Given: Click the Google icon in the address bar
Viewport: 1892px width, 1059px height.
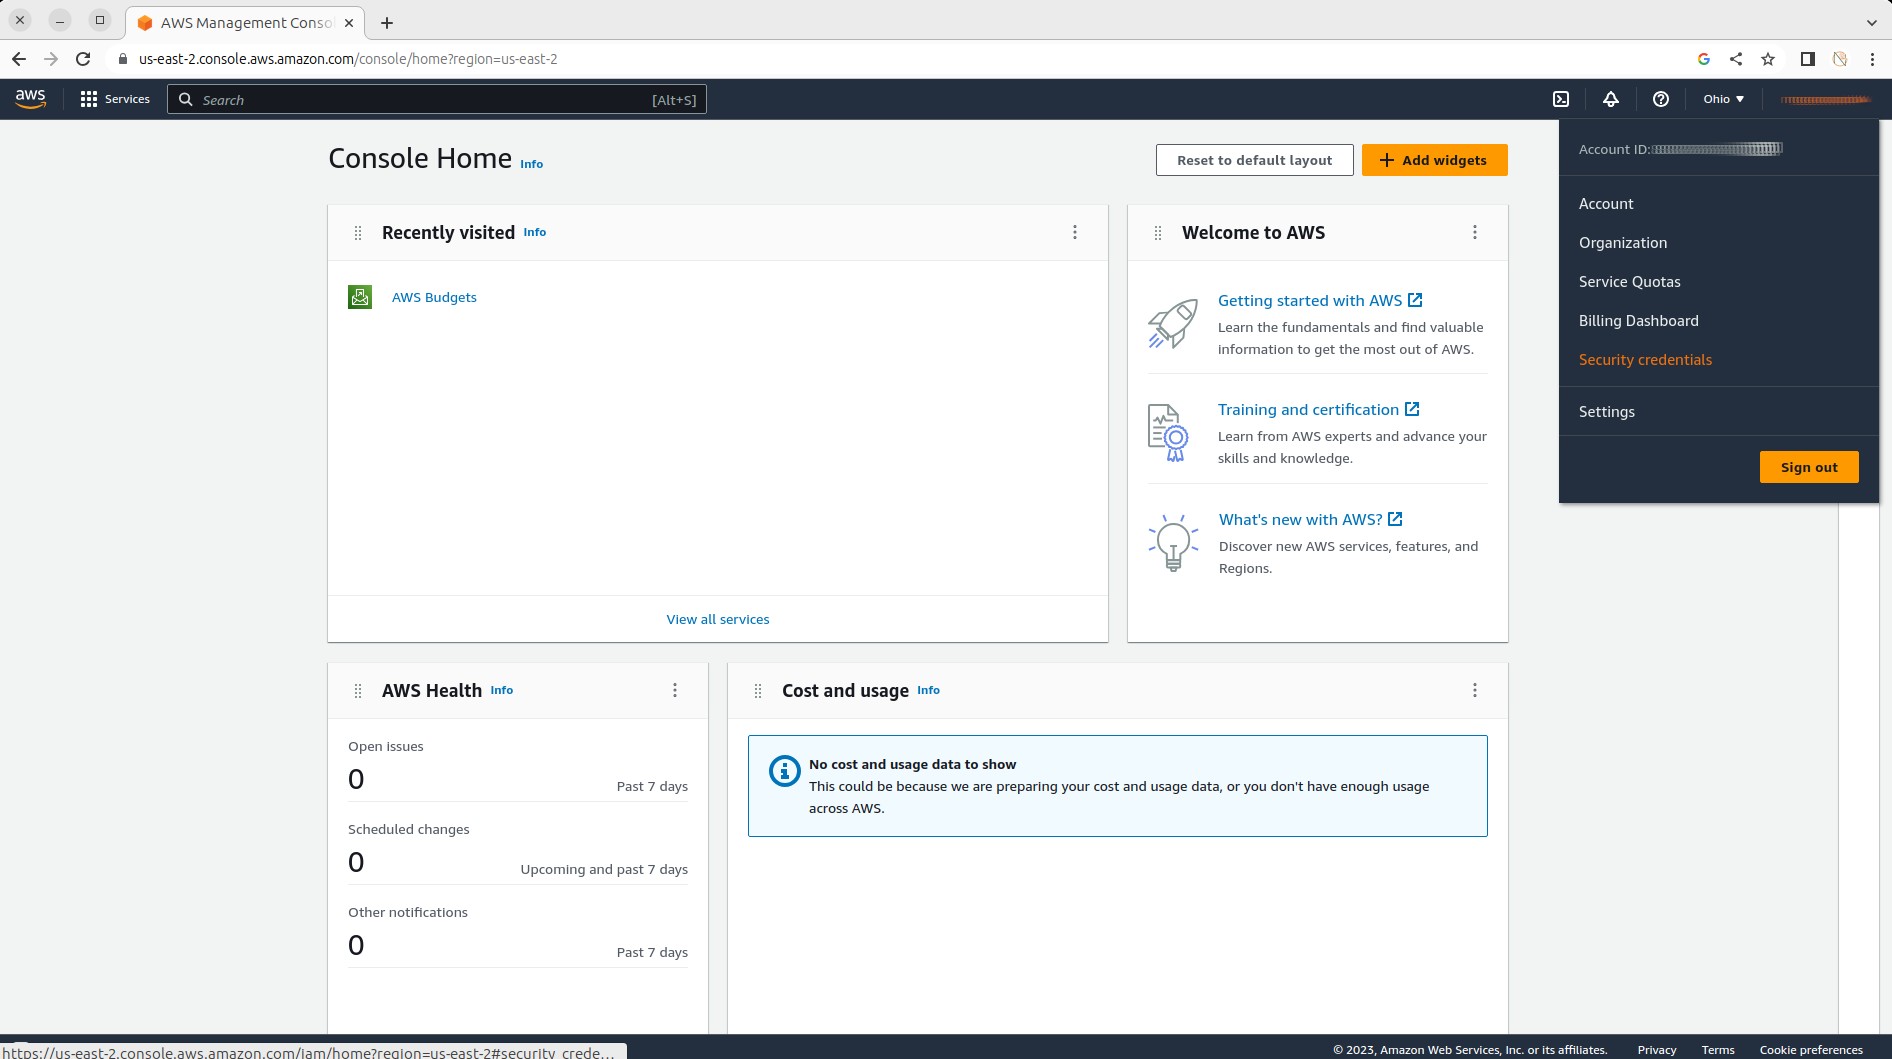Looking at the screenshot, I should tap(1704, 59).
